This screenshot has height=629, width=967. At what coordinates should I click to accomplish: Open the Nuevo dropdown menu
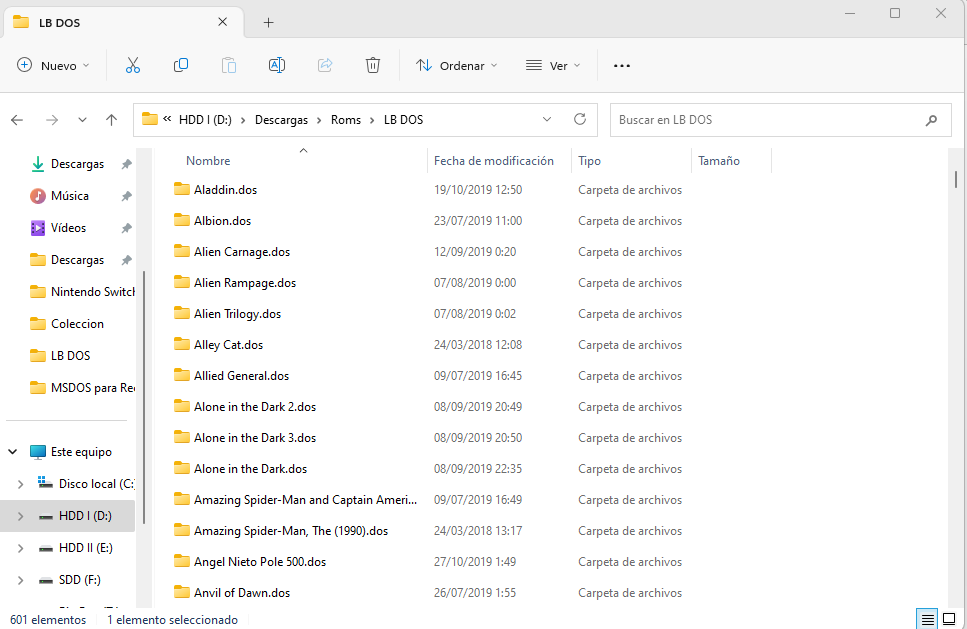pyautogui.click(x=53, y=65)
